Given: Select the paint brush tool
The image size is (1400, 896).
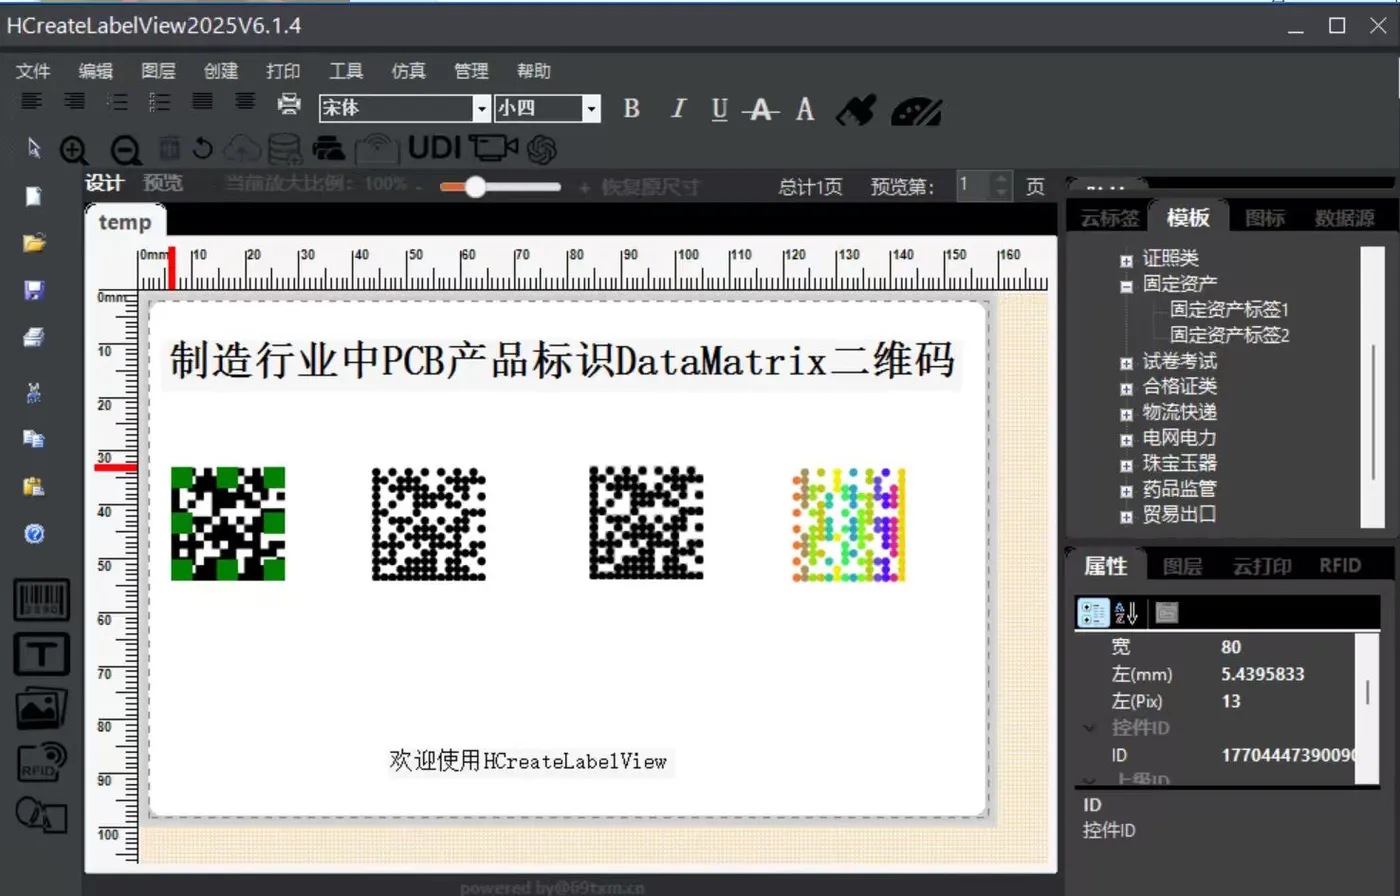Looking at the screenshot, I should click(855, 110).
